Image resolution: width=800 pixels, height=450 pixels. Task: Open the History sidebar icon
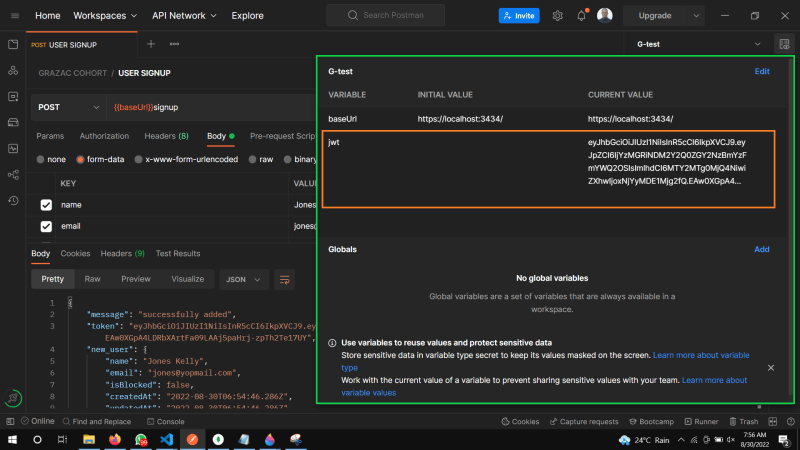(13, 201)
